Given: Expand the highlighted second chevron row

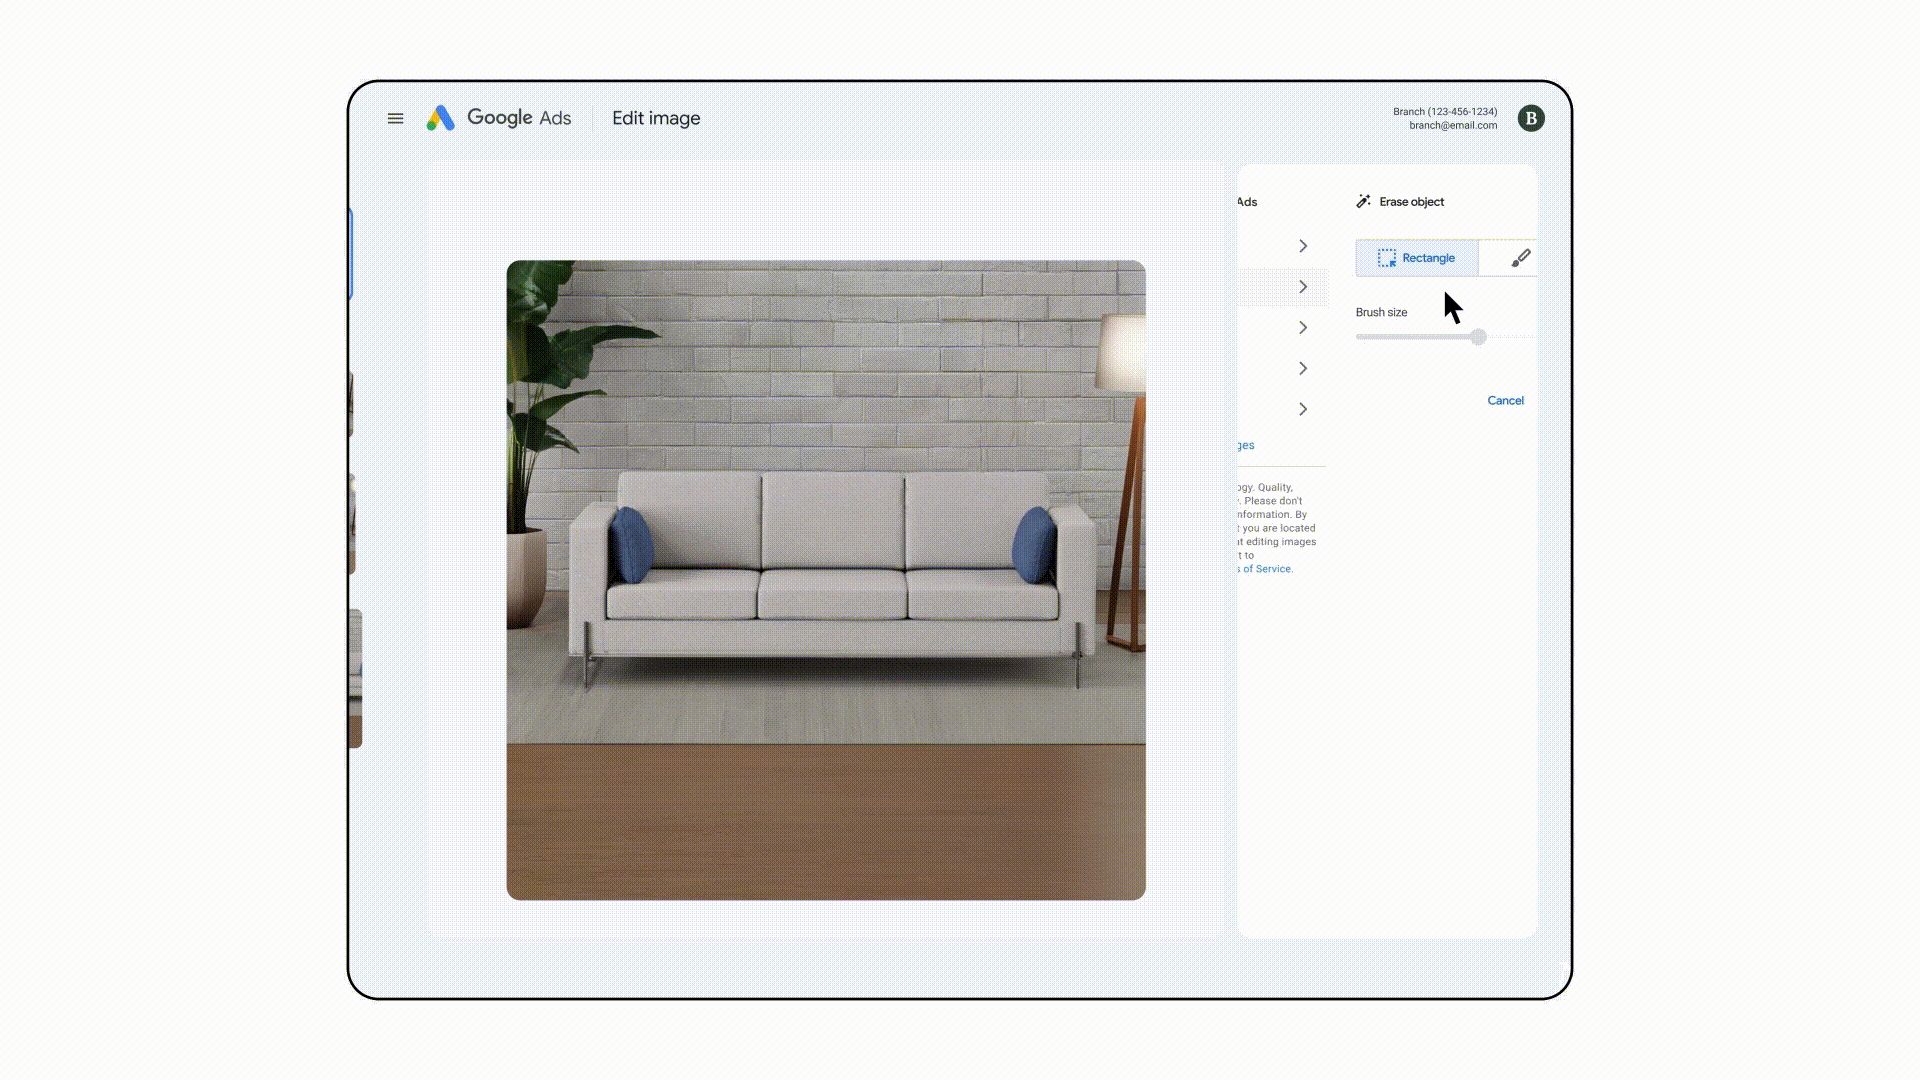Looking at the screenshot, I should pyautogui.click(x=1302, y=287).
